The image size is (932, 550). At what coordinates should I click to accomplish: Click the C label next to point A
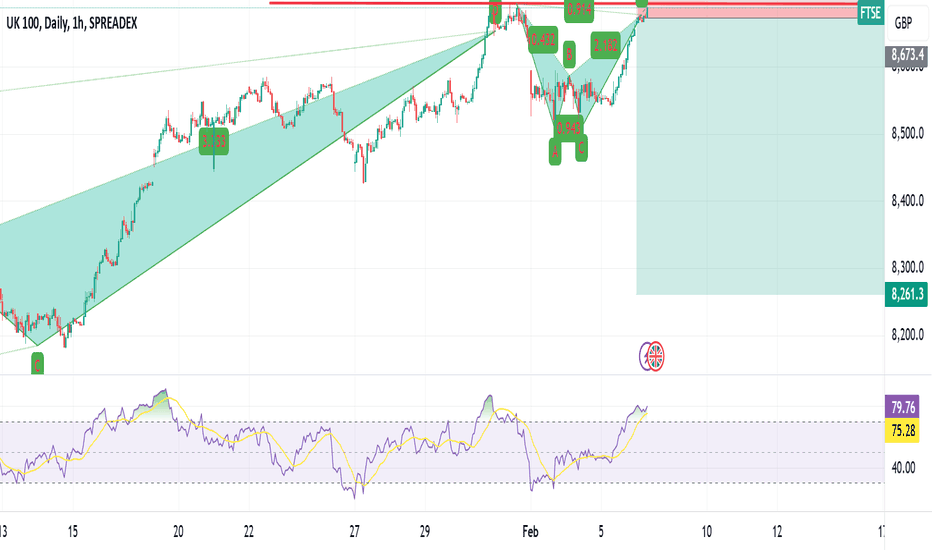click(x=581, y=148)
